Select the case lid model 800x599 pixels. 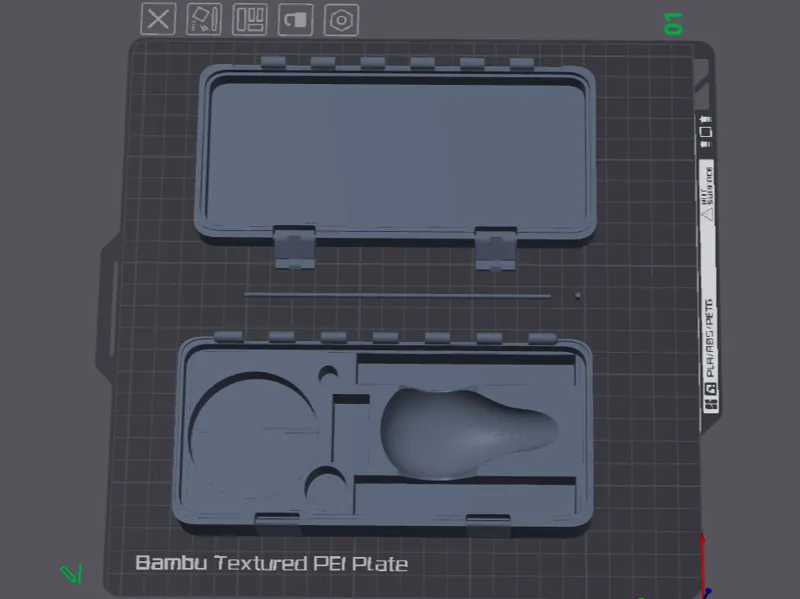tap(395, 156)
